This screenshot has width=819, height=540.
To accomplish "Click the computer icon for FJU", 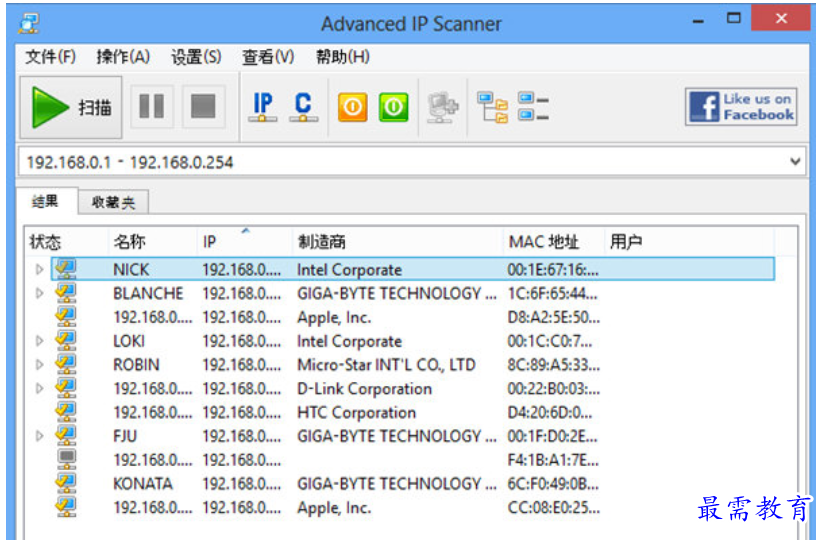I will click(x=66, y=436).
